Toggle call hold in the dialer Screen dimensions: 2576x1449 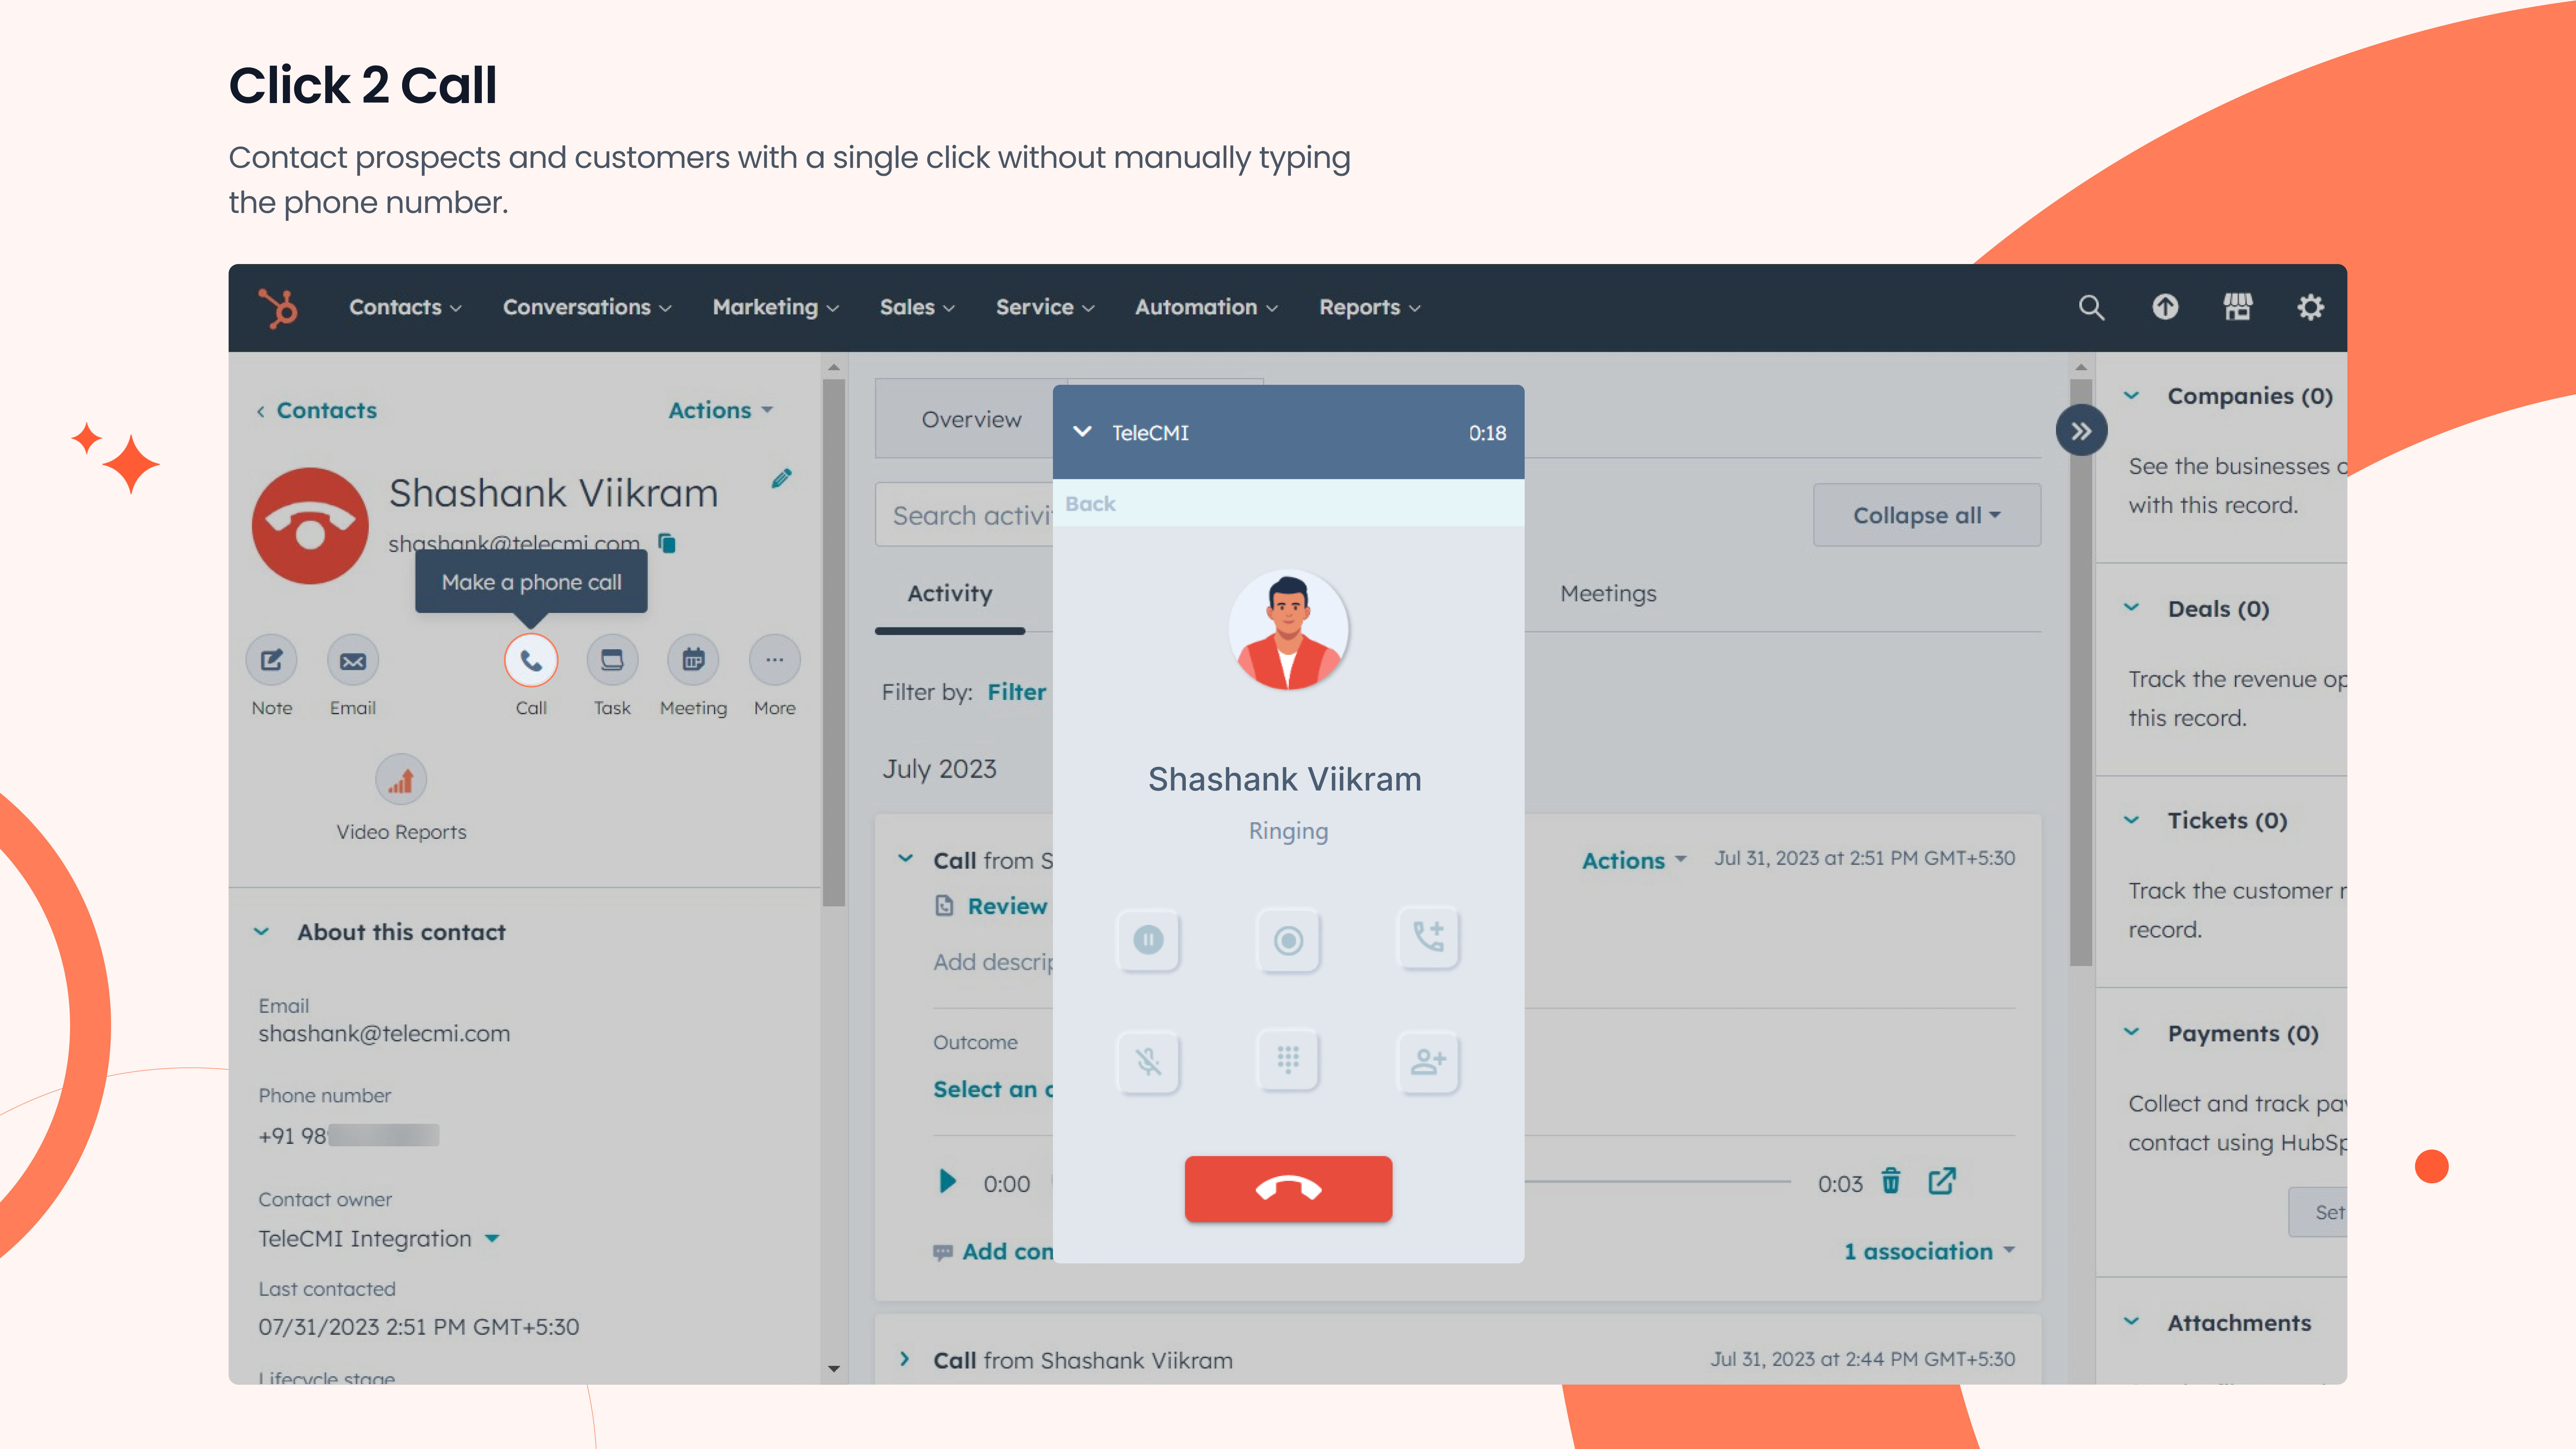pos(1148,940)
